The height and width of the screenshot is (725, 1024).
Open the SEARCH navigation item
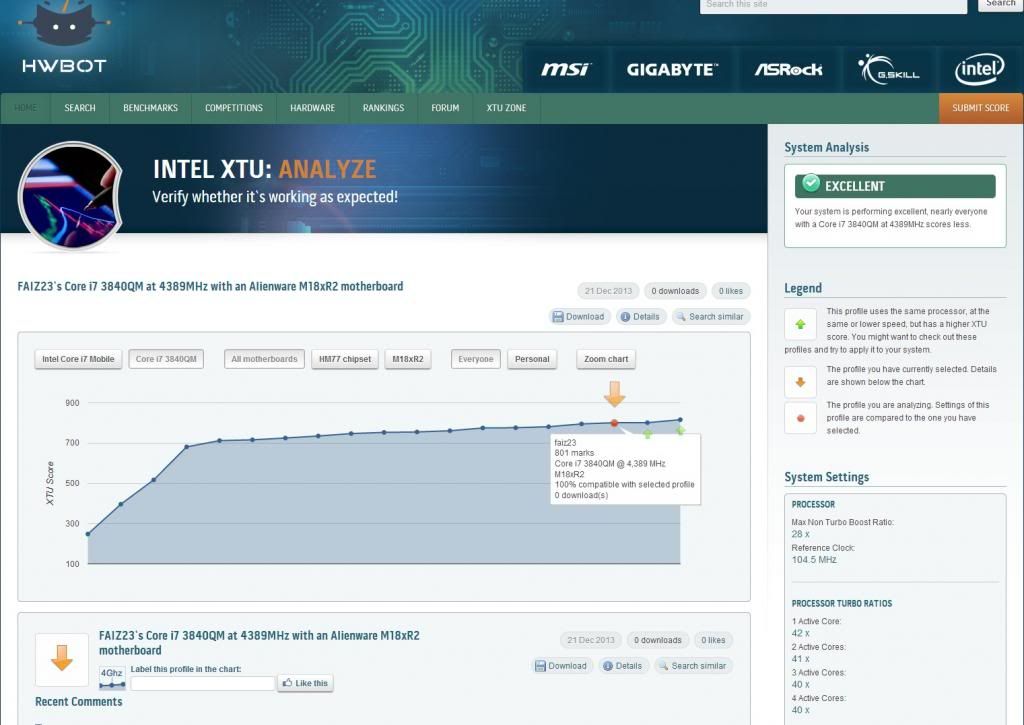point(80,108)
